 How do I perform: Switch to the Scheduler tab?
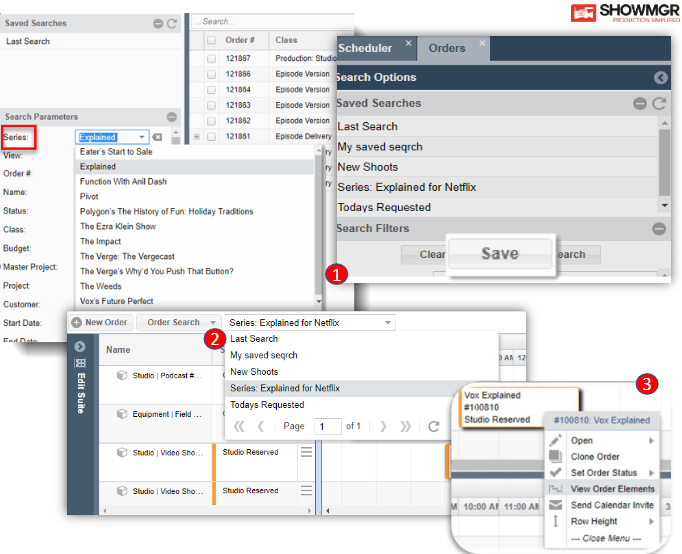pyautogui.click(x=376, y=48)
